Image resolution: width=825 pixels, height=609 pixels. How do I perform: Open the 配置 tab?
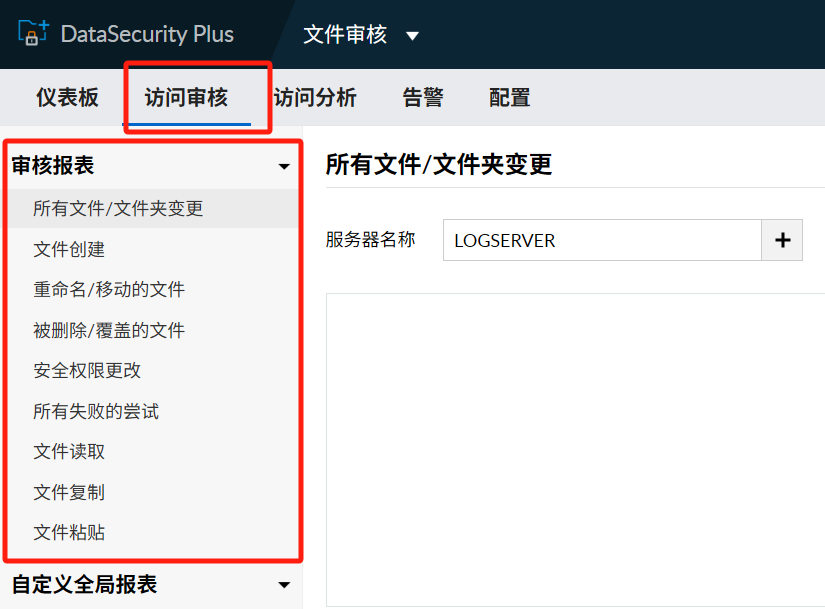509,97
